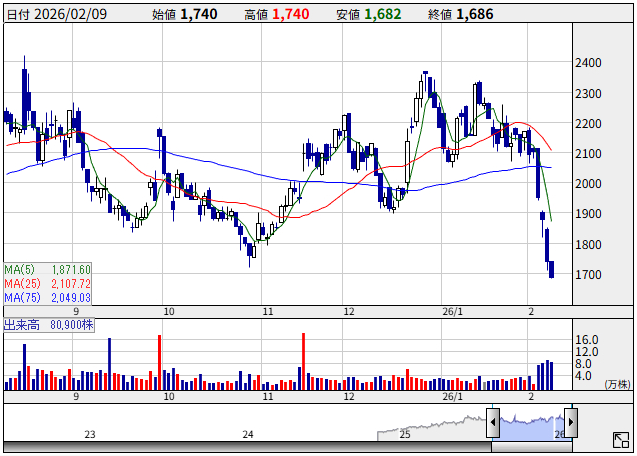Click the month 12 label under volume chart

(x=349, y=396)
